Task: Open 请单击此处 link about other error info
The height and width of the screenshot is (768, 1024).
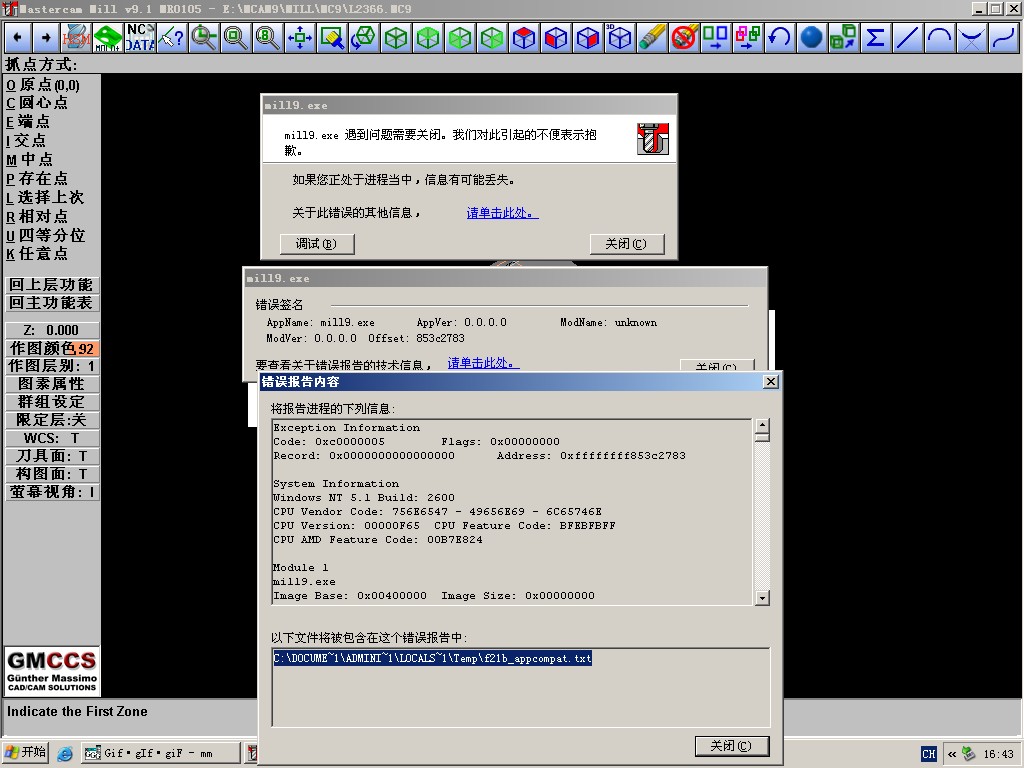Action: pyautogui.click(x=502, y=213)
